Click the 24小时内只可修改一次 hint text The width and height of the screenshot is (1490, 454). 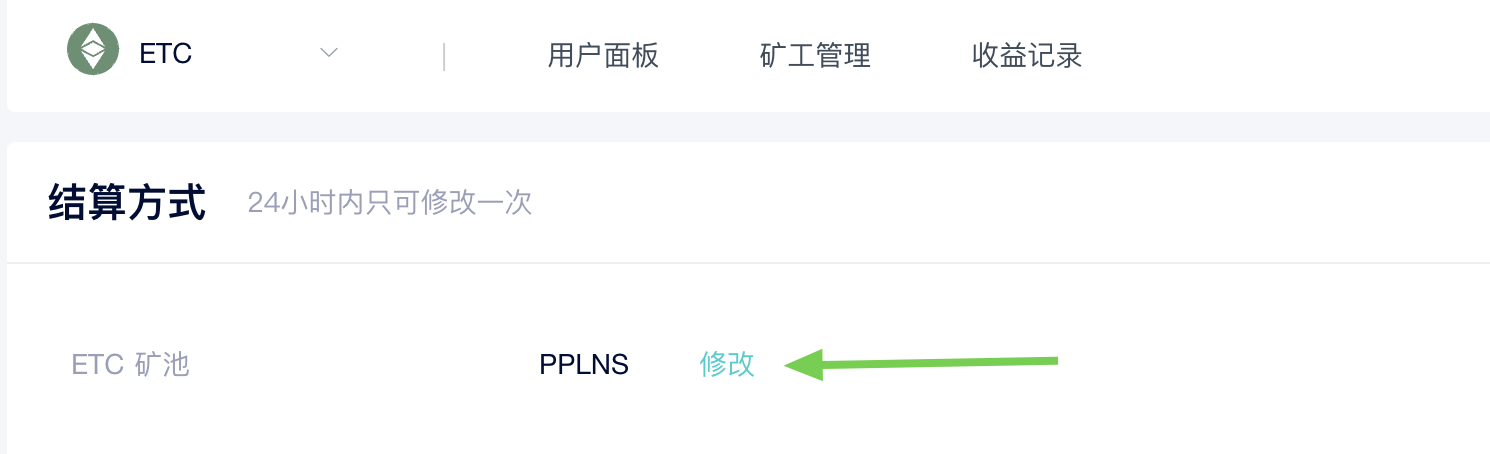[x=390, y=203]
